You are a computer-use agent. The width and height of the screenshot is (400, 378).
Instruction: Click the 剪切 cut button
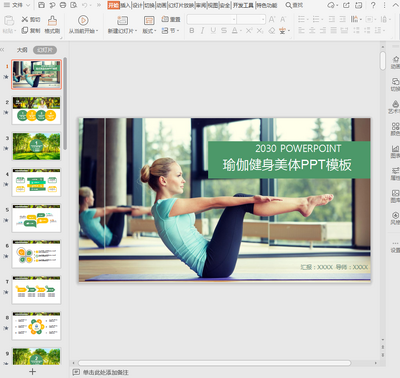point(31,19)
